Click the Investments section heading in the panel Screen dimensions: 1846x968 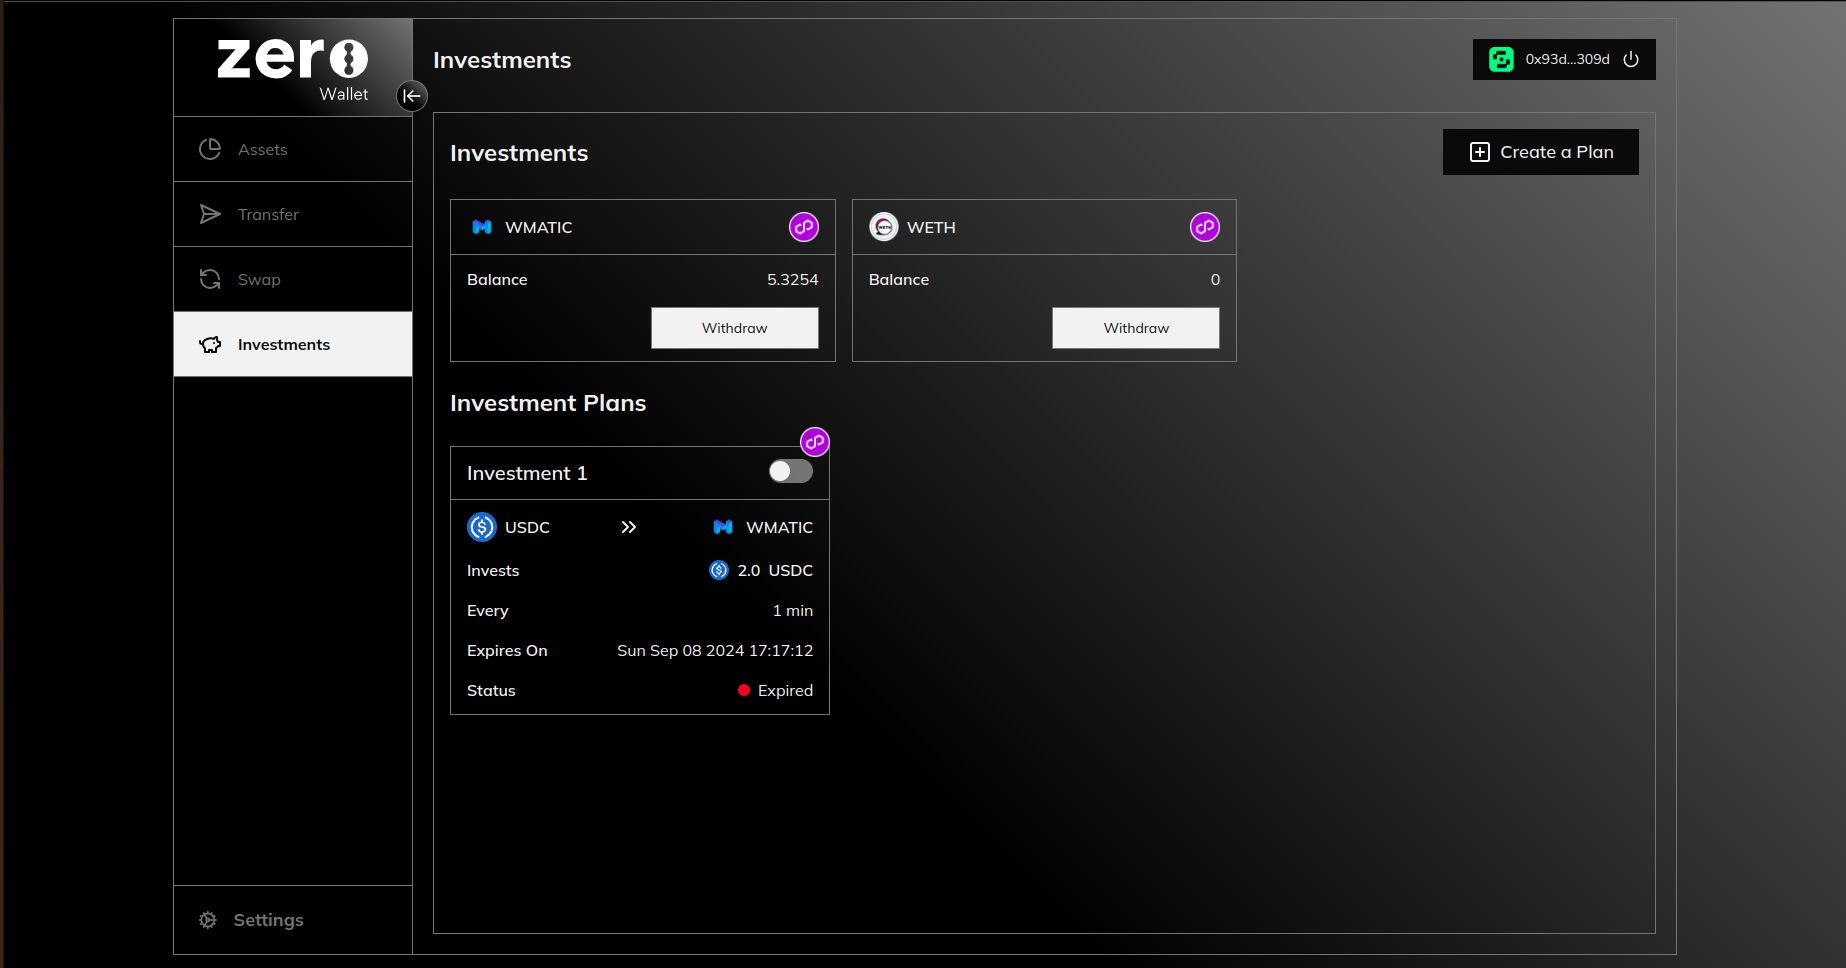tap(519, 153)
